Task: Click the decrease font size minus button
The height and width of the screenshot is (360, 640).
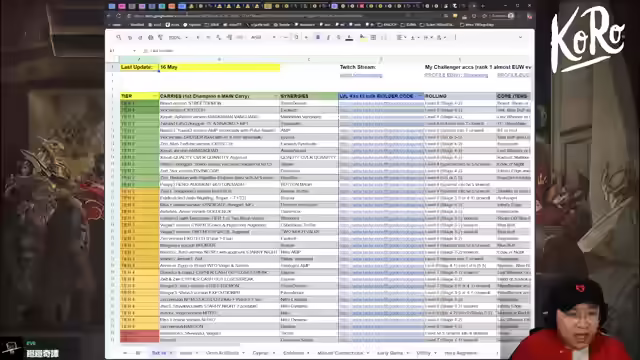Action: click(x=286, y=38)
